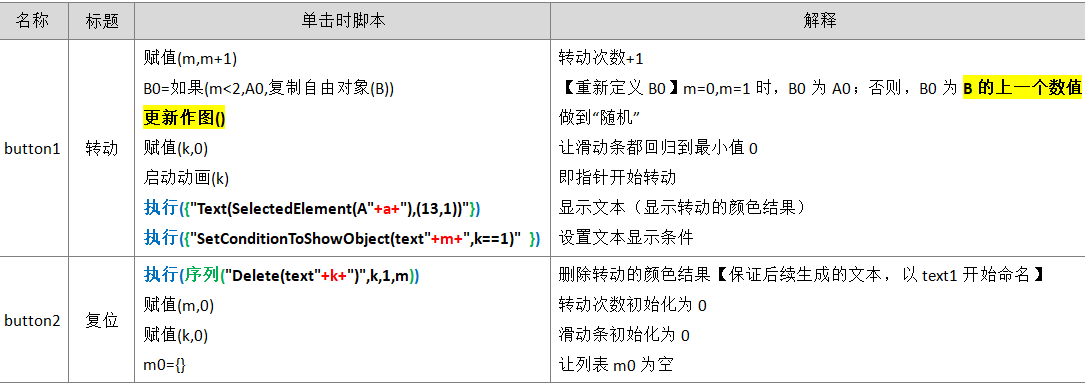Screen dimensions: 1085x385
Task: Click the 转动 title cell
Action: pos(102,148)
